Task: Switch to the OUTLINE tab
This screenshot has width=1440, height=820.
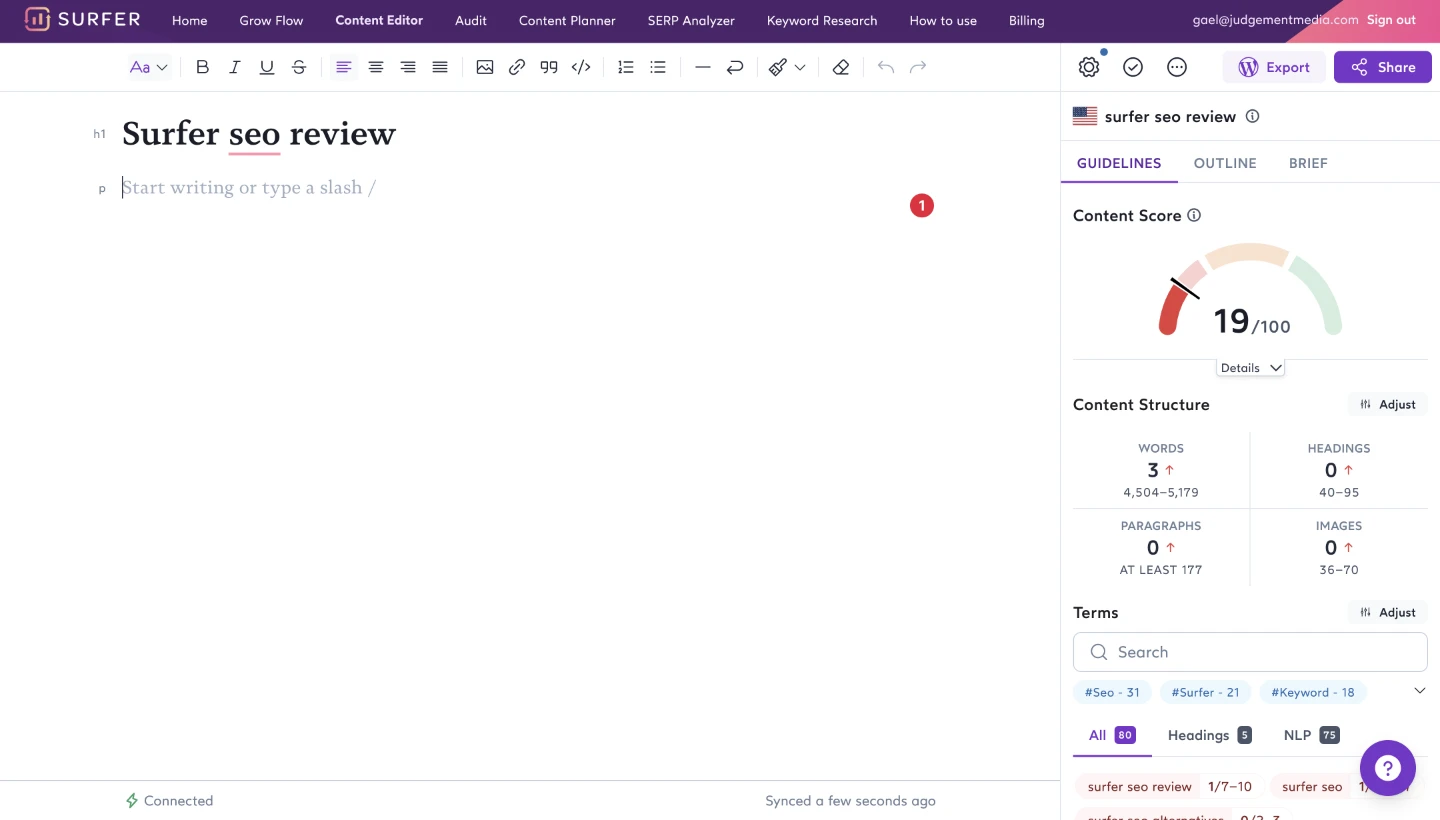Action: pyautogui.click(x=1225, y=163)
